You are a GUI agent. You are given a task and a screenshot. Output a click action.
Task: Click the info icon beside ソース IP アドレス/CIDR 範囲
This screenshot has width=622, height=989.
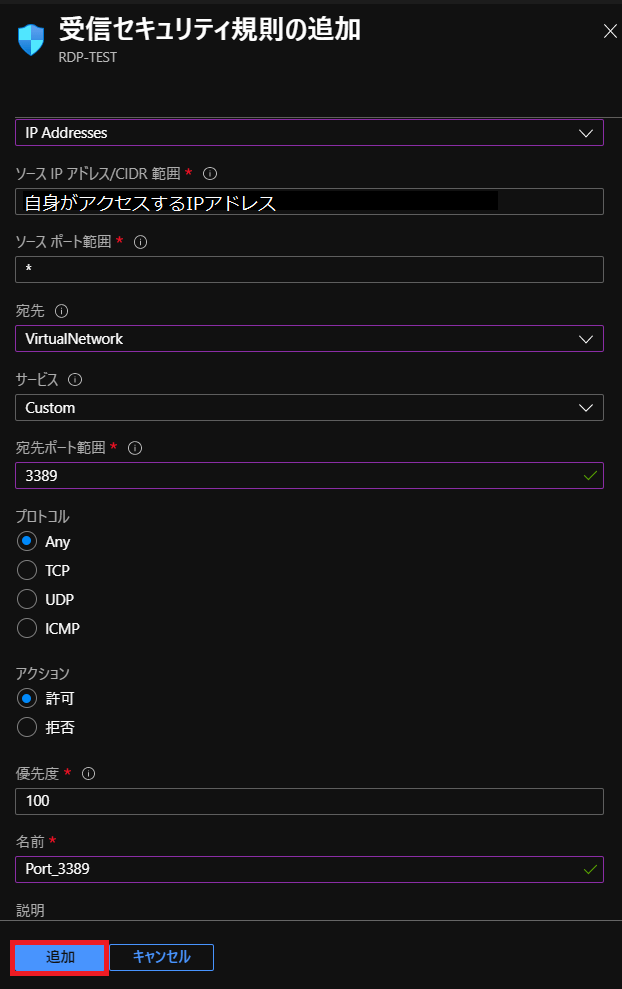(x=210, y=173)
